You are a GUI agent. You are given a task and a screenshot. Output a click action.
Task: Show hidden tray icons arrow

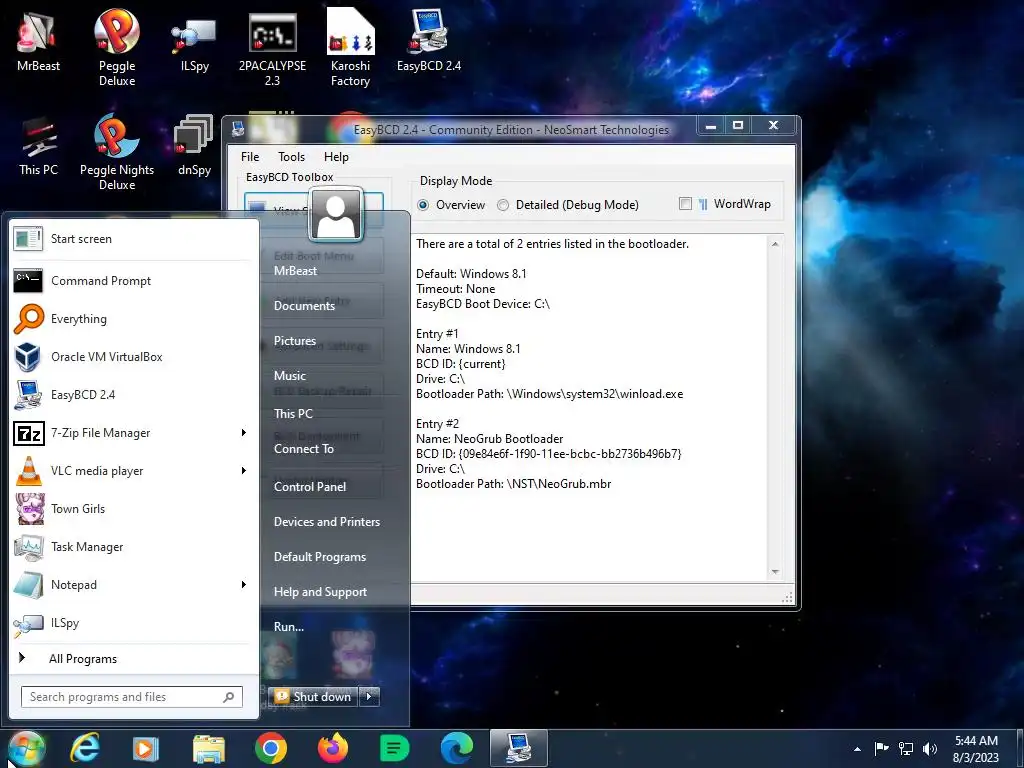point(857,749)
